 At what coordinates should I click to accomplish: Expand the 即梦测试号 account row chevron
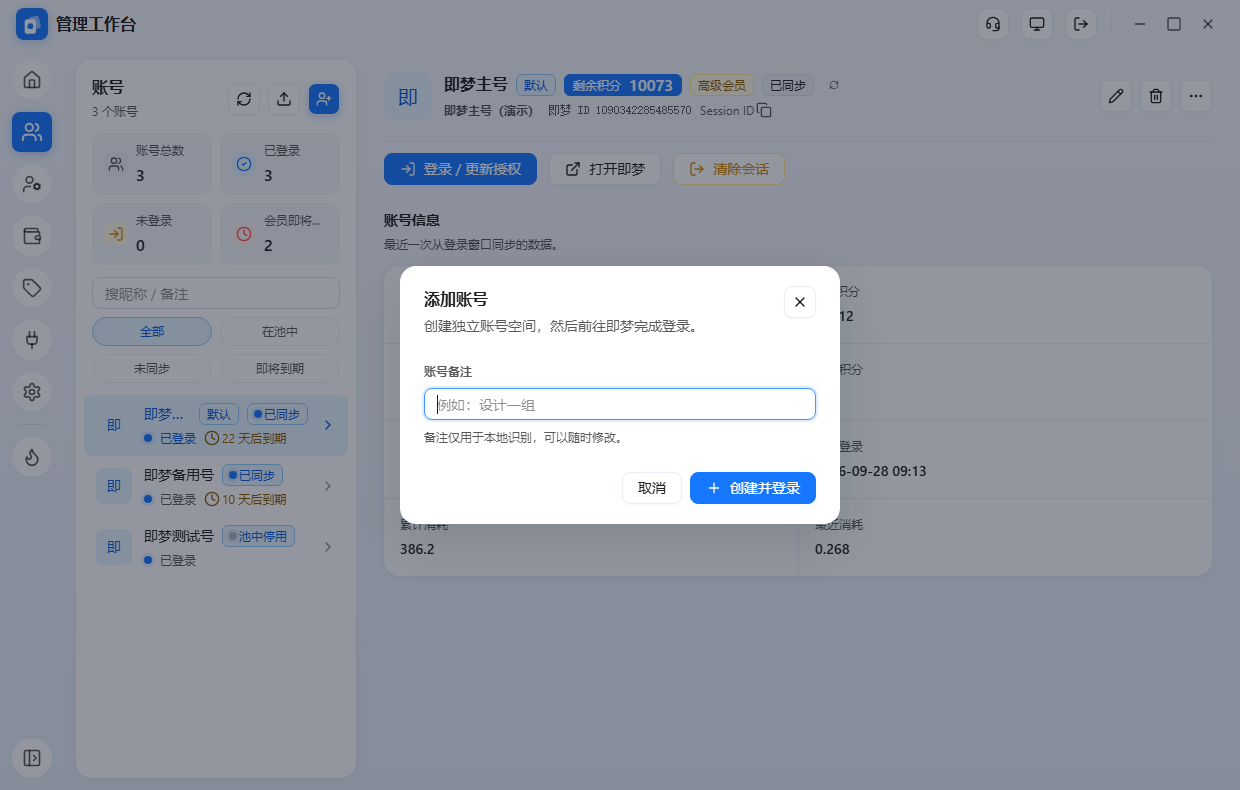(328, 547)
